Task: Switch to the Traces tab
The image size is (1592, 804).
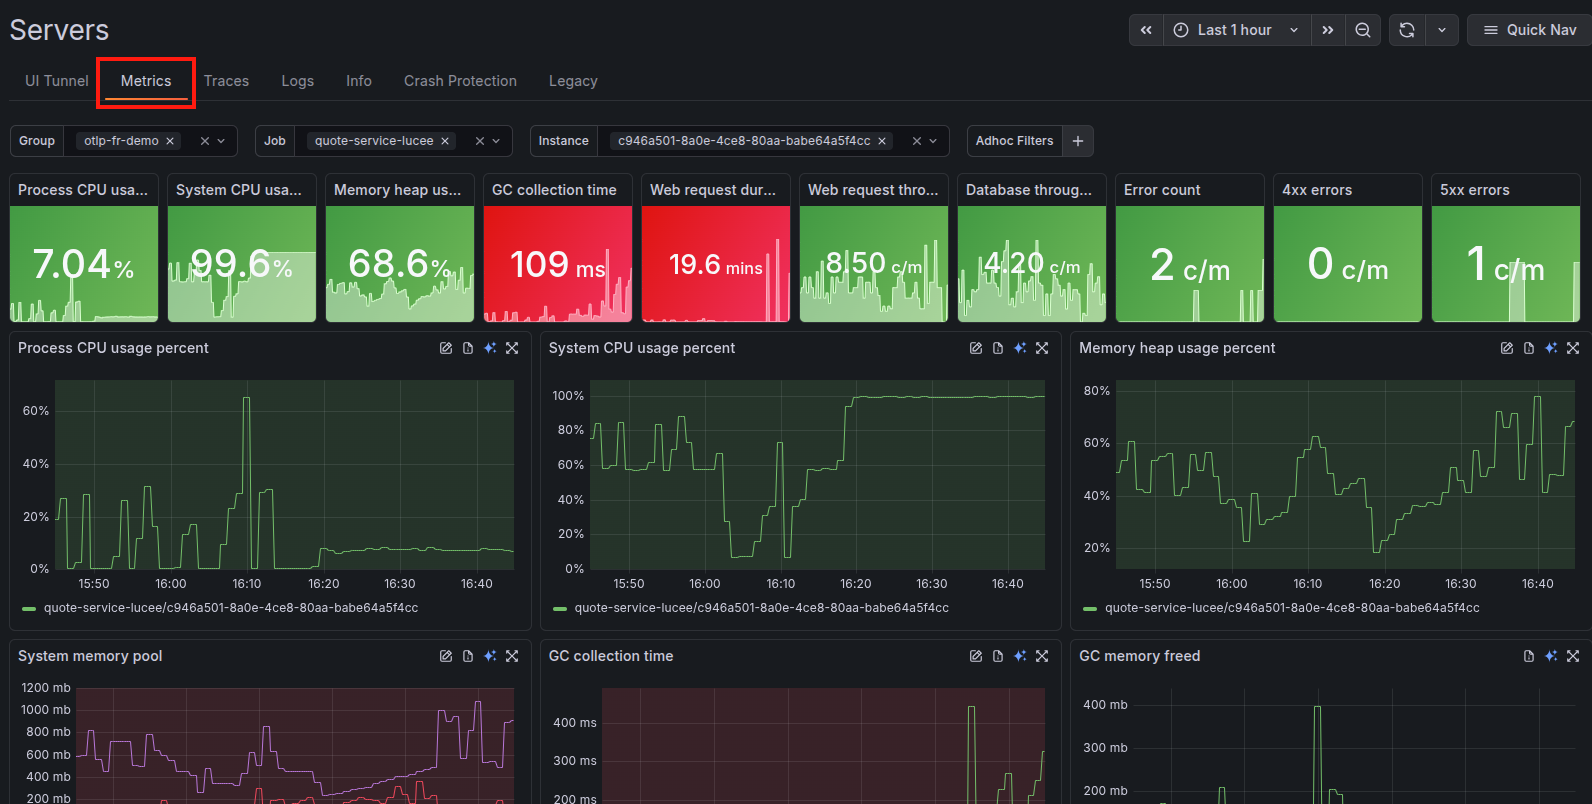Action: click(226, 81)
